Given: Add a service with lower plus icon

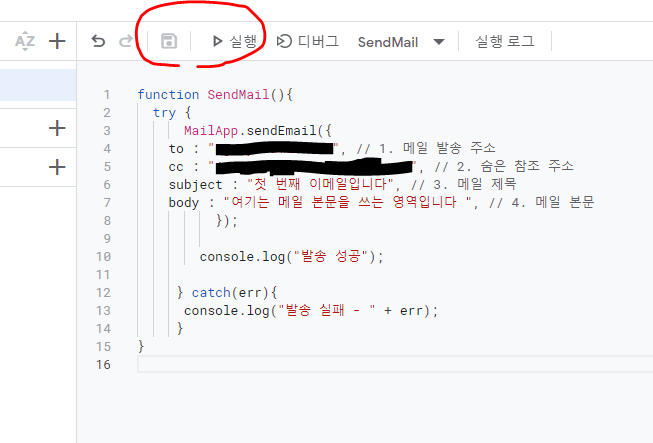Looking at the screenshot, I should (x=57, y=167).
